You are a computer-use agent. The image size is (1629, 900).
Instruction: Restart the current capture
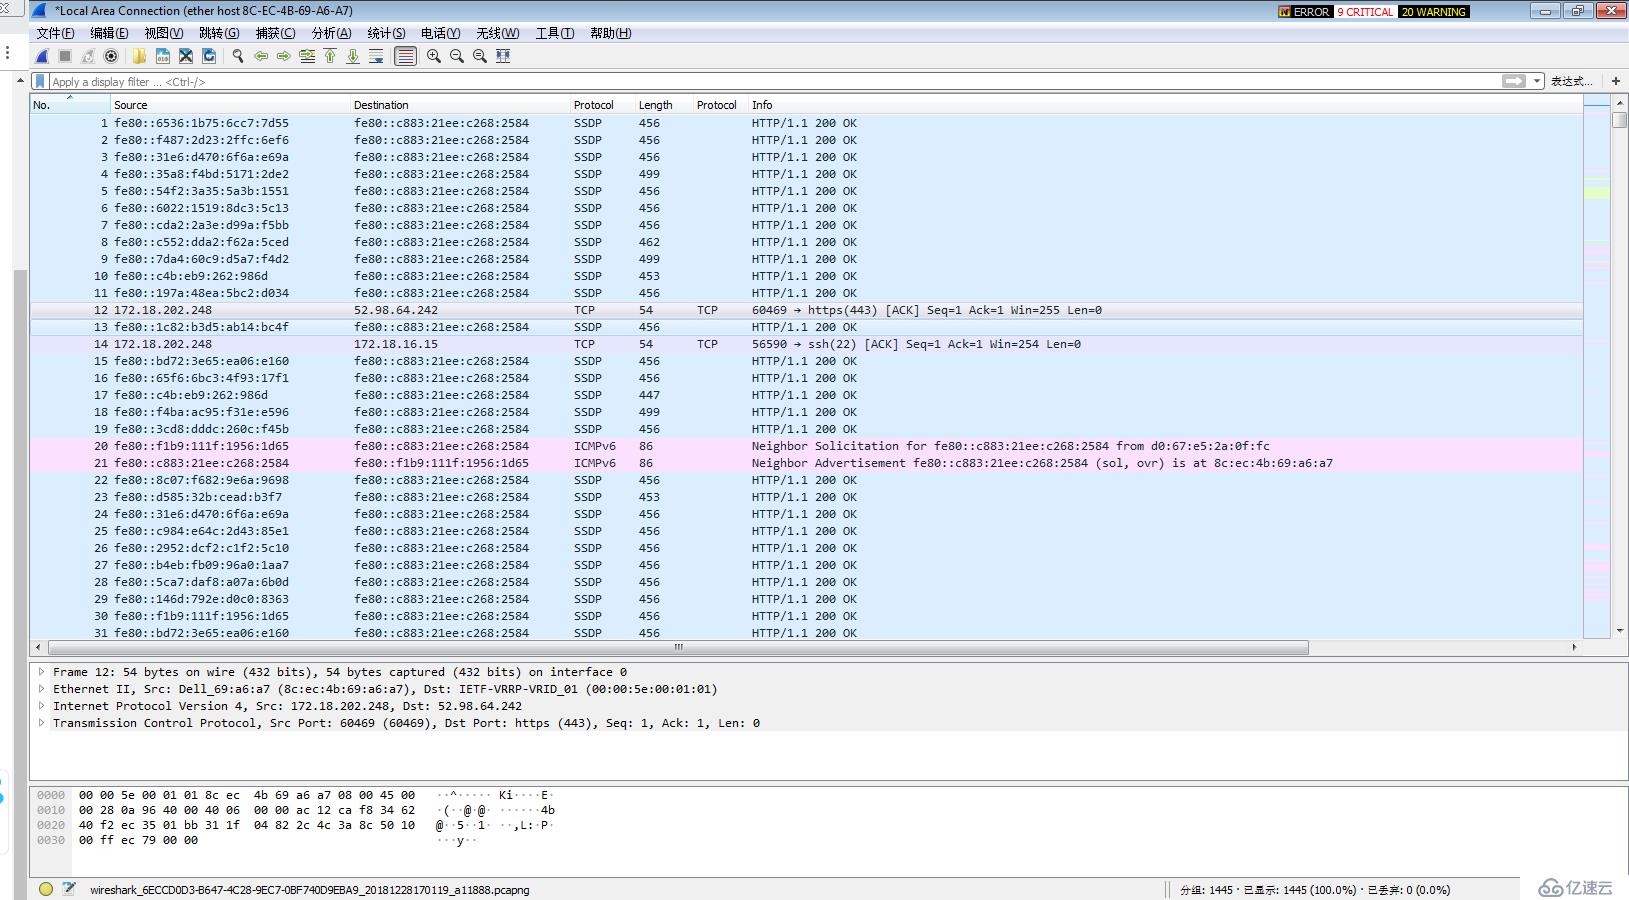point(88,56)
